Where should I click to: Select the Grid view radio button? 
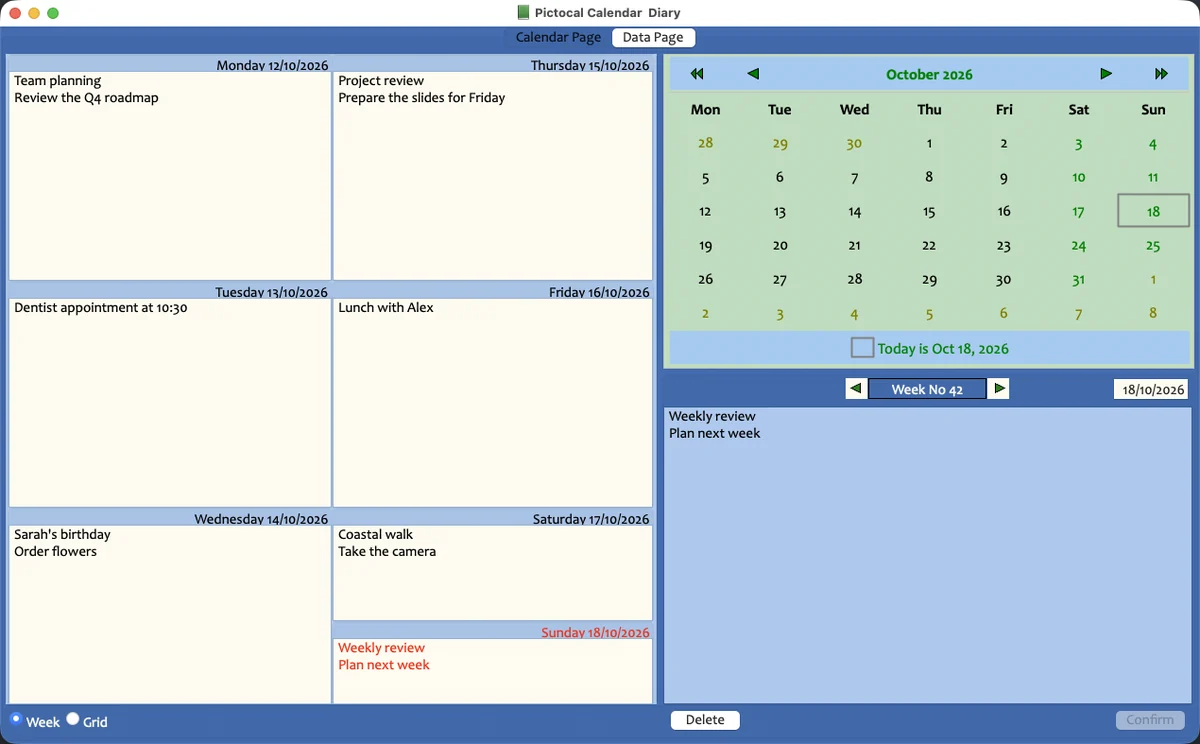73,719
